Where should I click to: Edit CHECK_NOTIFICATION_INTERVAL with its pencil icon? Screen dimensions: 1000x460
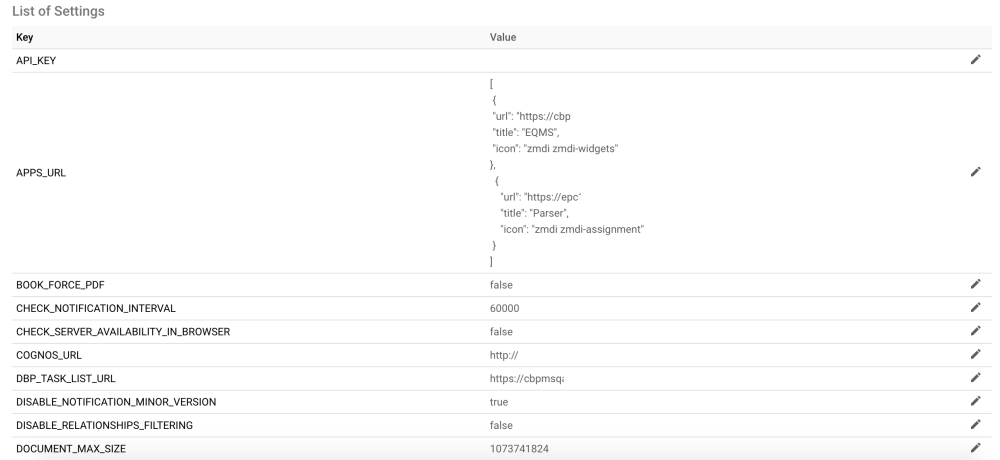[x=975, y=308]
